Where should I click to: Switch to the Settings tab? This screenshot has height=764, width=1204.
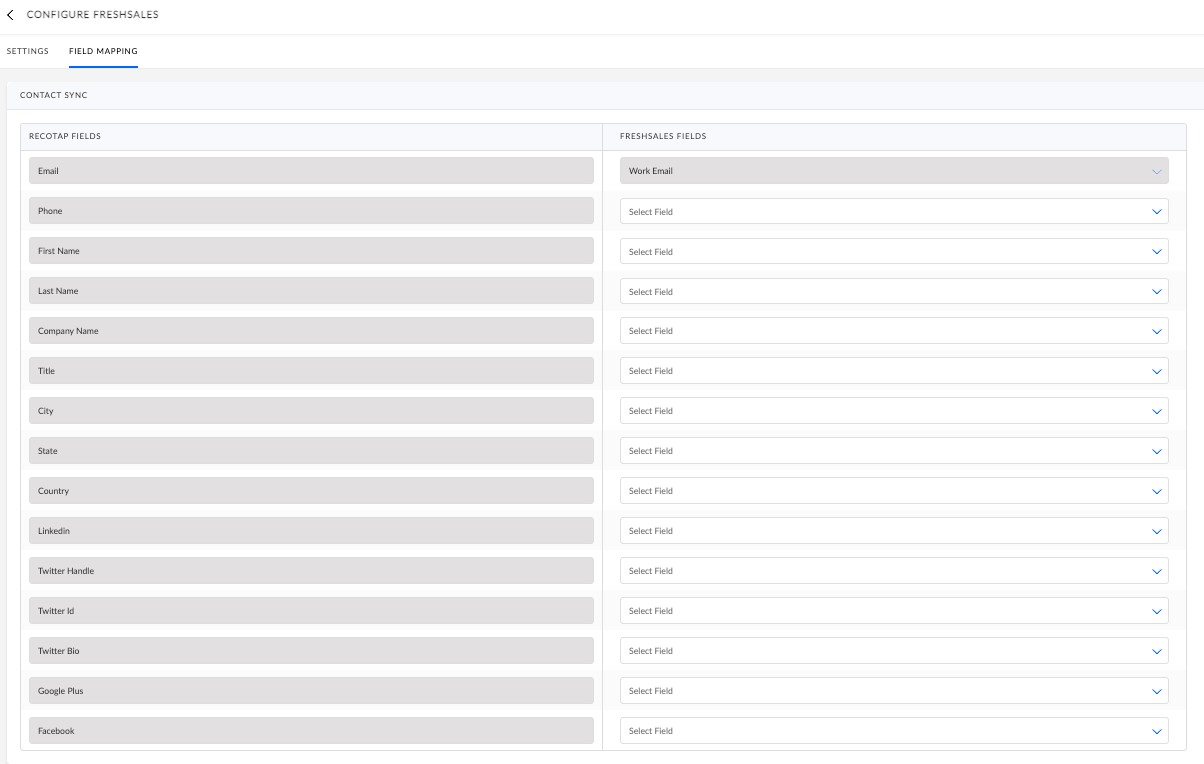(28, 51)
